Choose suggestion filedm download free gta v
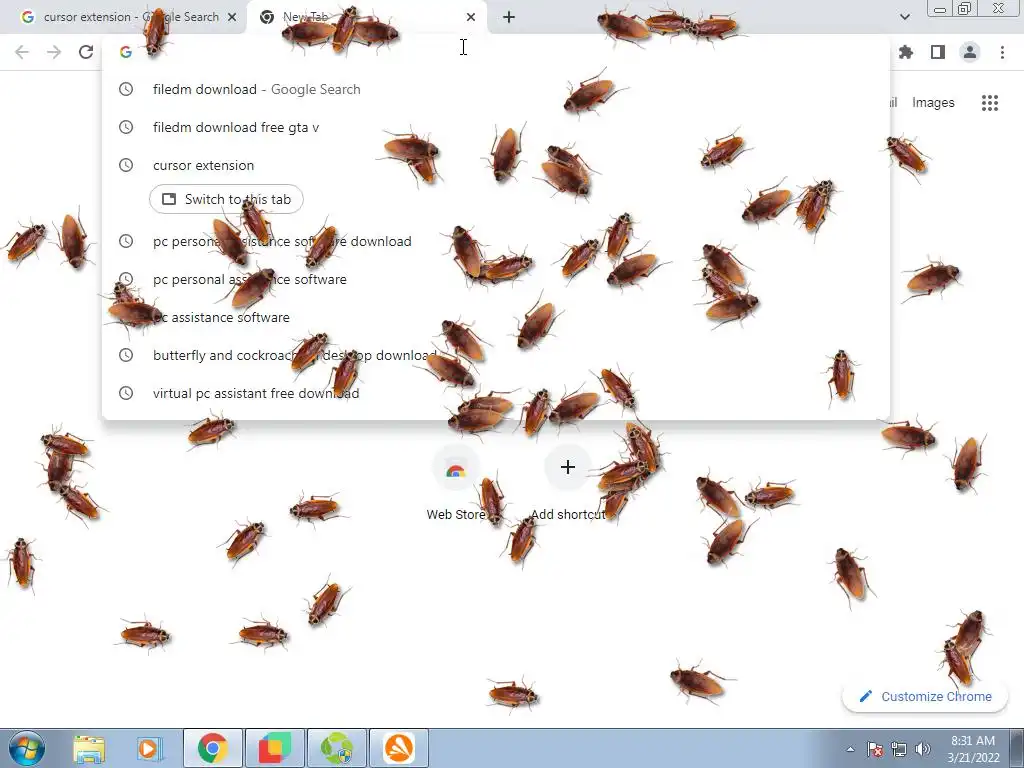 pos(496,127)
